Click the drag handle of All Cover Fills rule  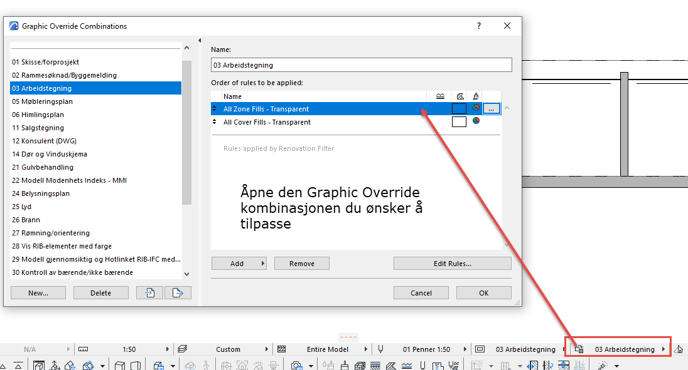coord(215,122)
